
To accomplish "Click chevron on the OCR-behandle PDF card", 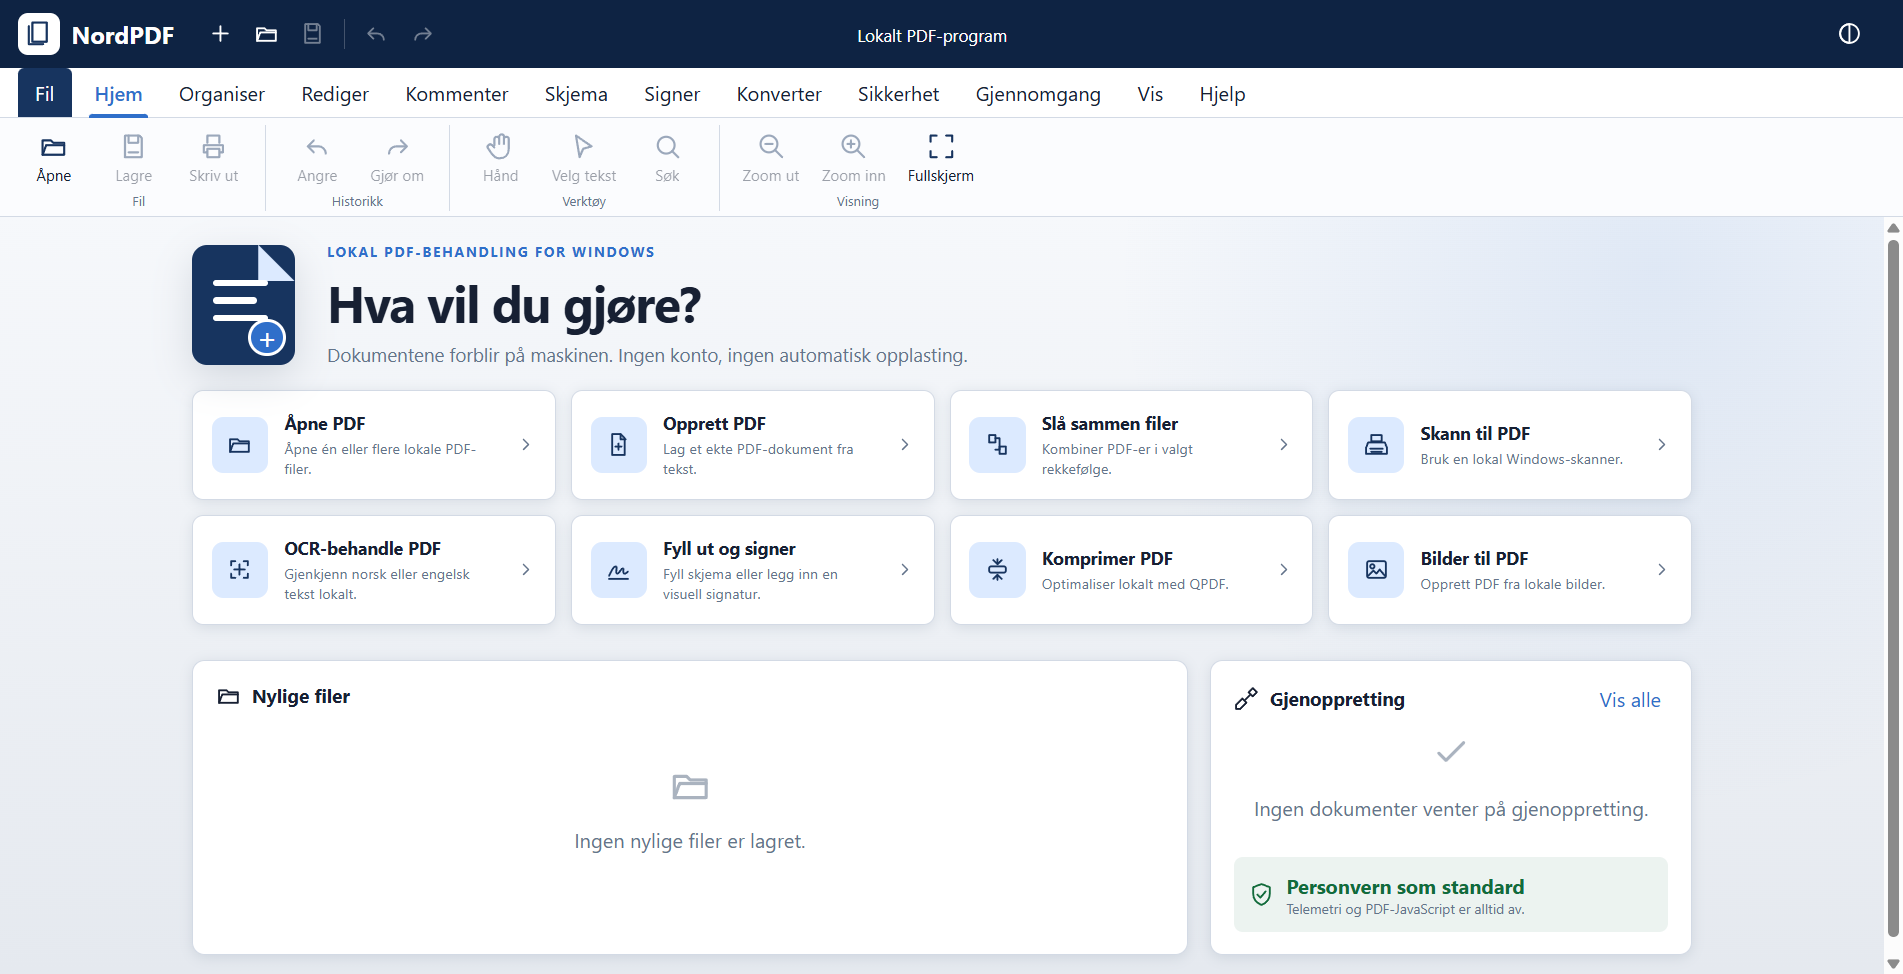I will 526,569.
